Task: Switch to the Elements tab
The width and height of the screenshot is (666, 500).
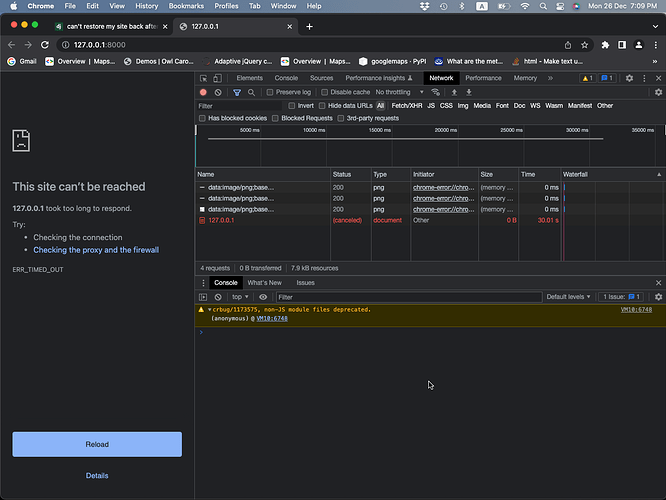Action: [249, 78]
